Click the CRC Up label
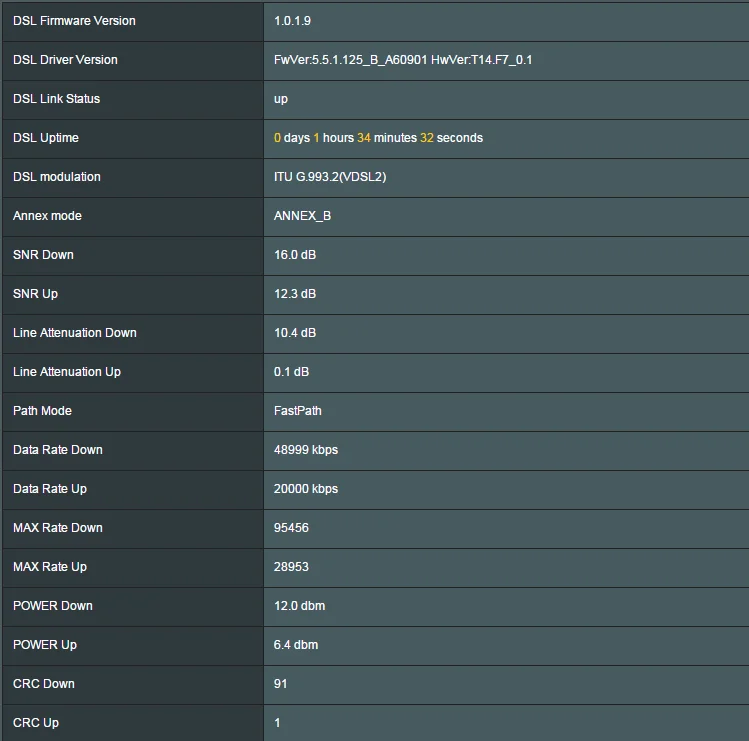 (36, 723)
